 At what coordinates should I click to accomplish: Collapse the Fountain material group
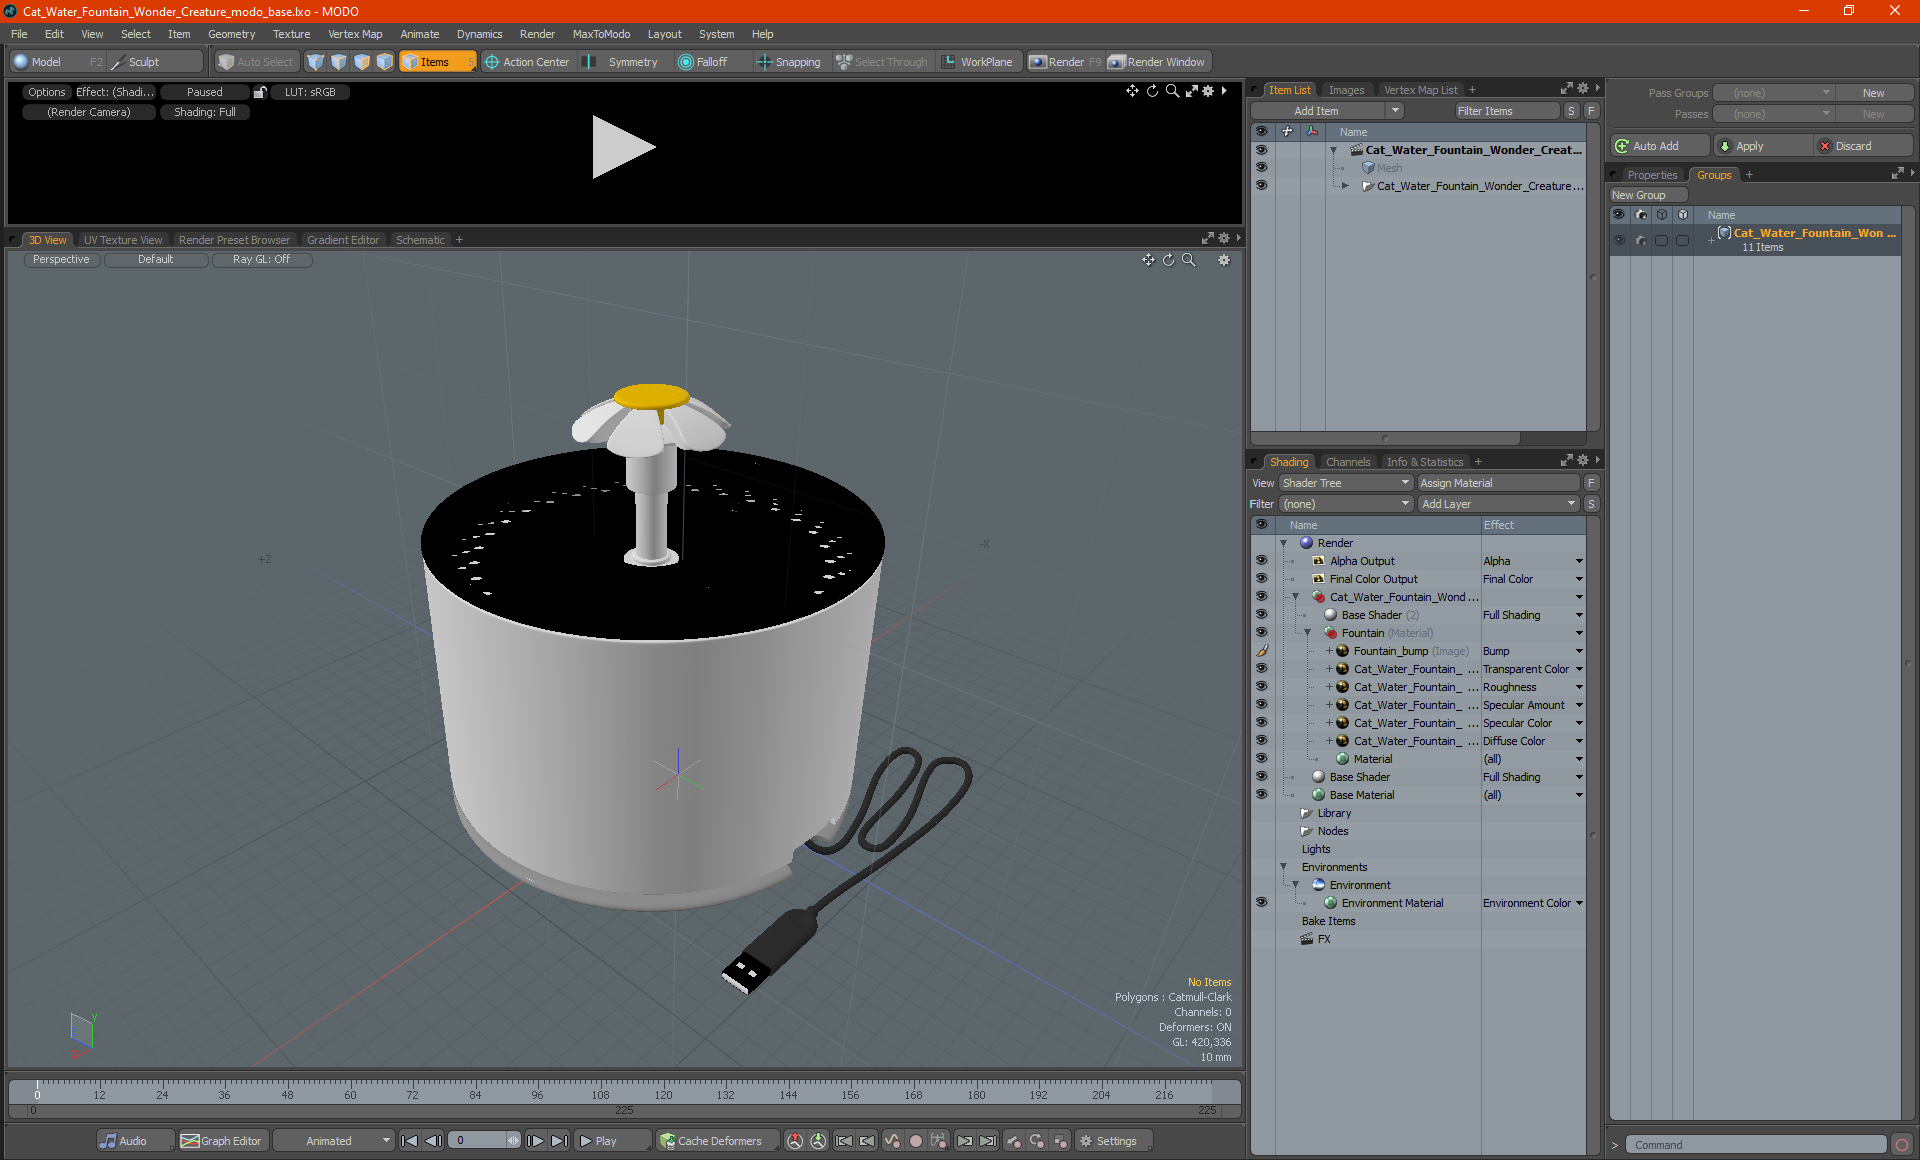[1307, 633]
